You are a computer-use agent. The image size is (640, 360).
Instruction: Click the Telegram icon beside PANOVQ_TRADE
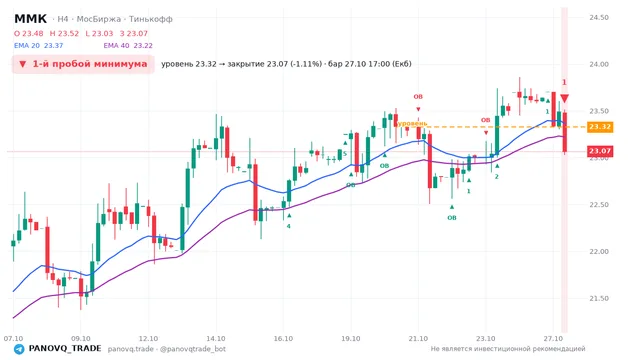(19, 349)
